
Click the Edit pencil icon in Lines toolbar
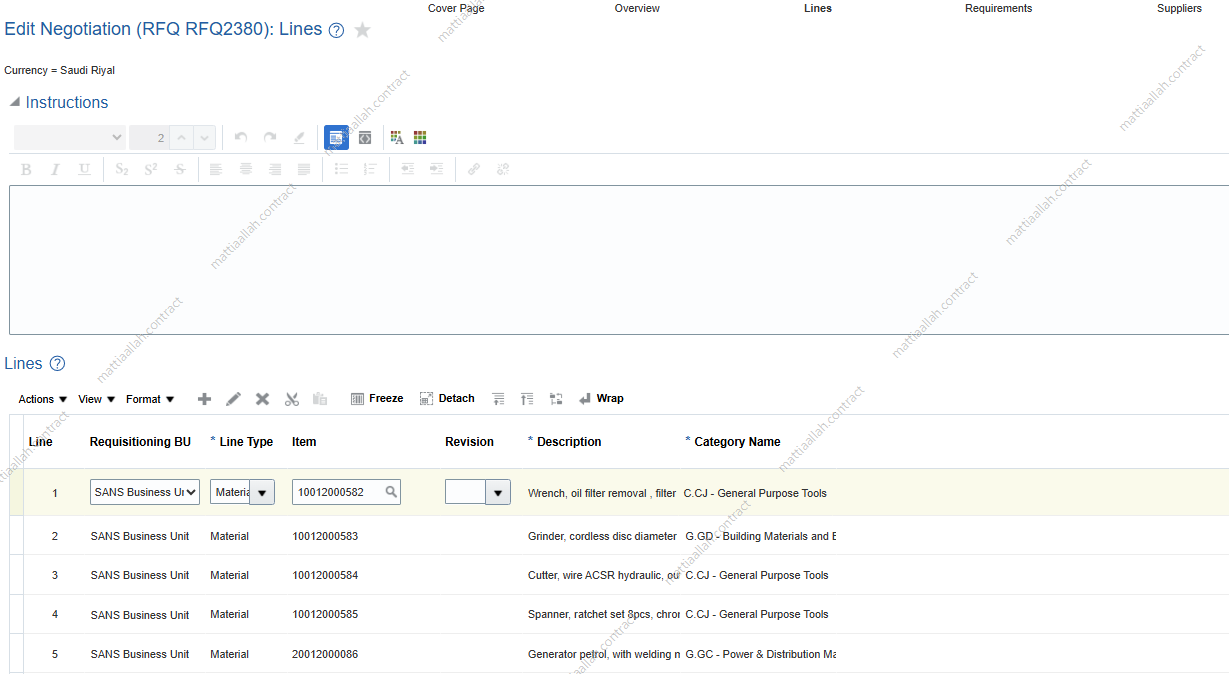click(x=233, y=398)
